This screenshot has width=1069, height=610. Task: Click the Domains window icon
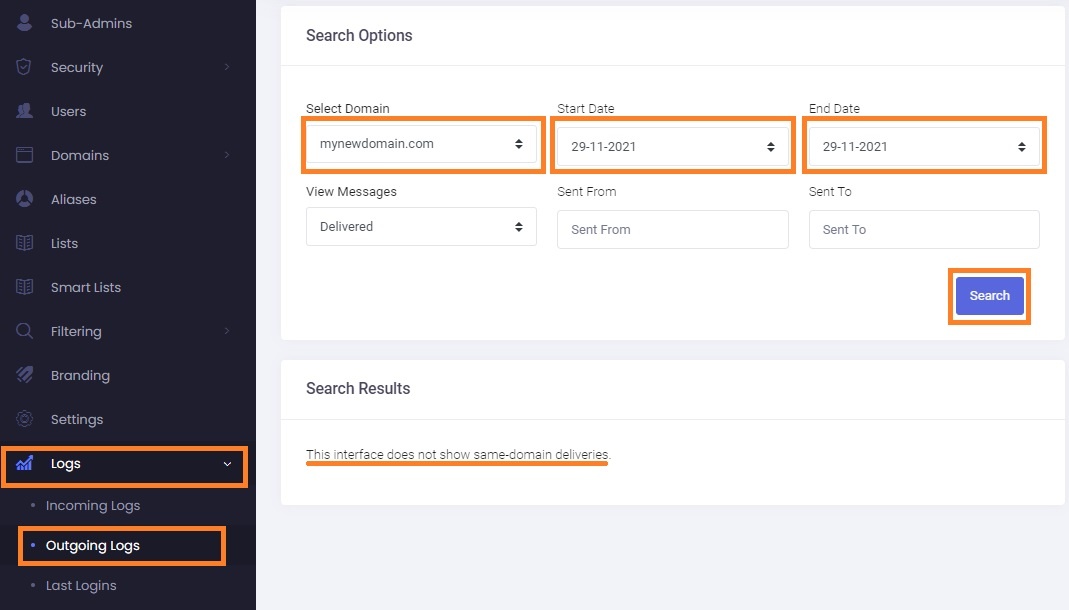pyautogui.click(x=25, y=155)
